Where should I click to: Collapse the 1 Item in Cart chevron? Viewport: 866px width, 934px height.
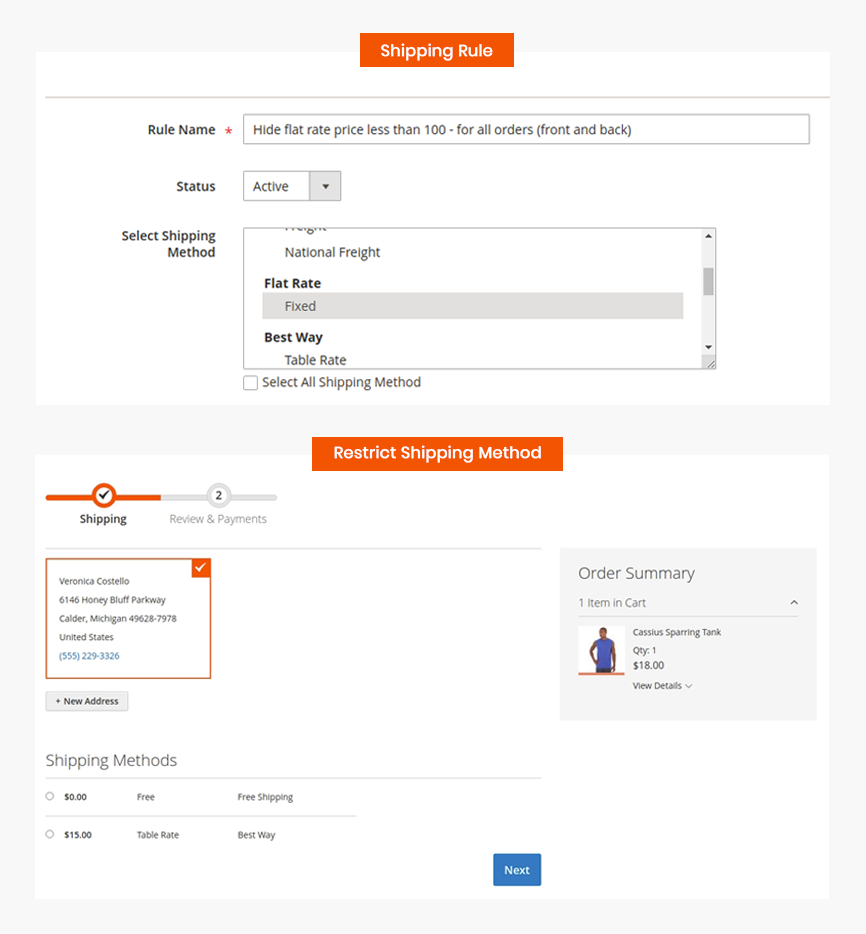coord(794,603)
